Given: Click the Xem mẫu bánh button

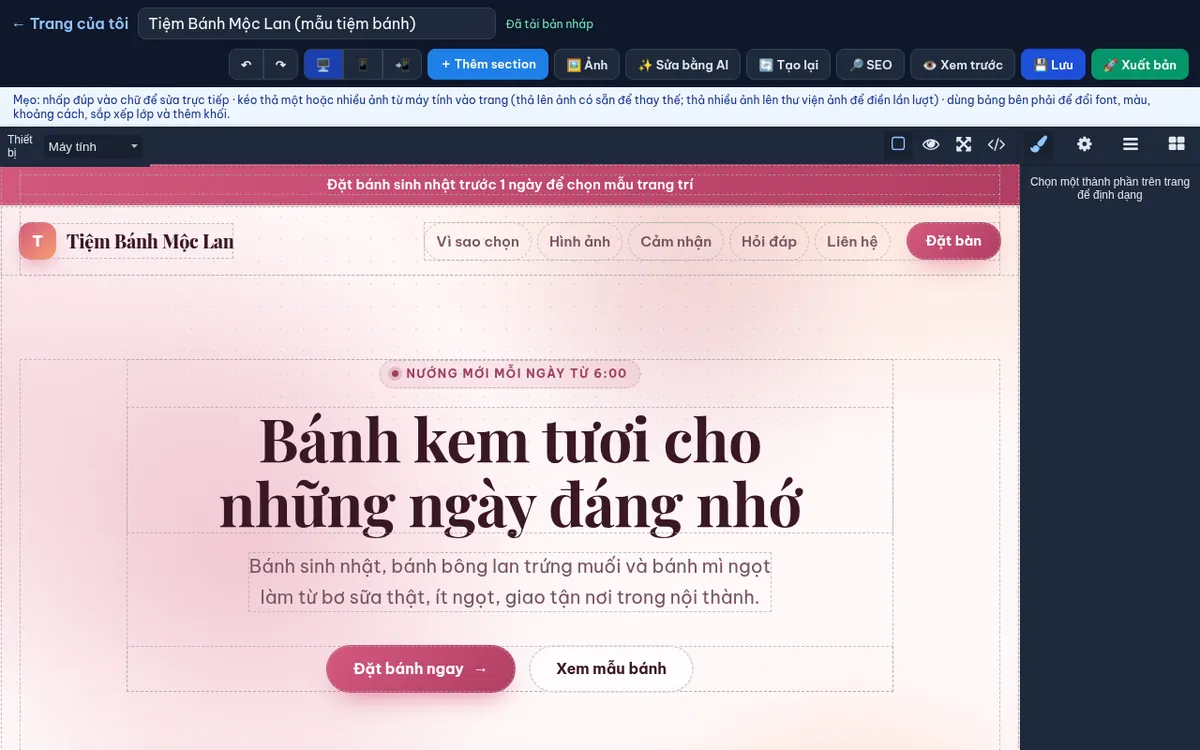Looking at the screenshot, I should pos(611,669).
